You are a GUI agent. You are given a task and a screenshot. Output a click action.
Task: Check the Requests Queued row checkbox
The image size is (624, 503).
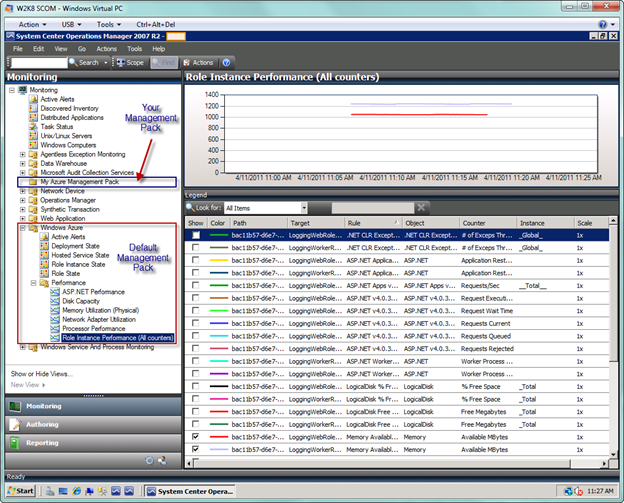pyautogui.click(x=195, y=336)
